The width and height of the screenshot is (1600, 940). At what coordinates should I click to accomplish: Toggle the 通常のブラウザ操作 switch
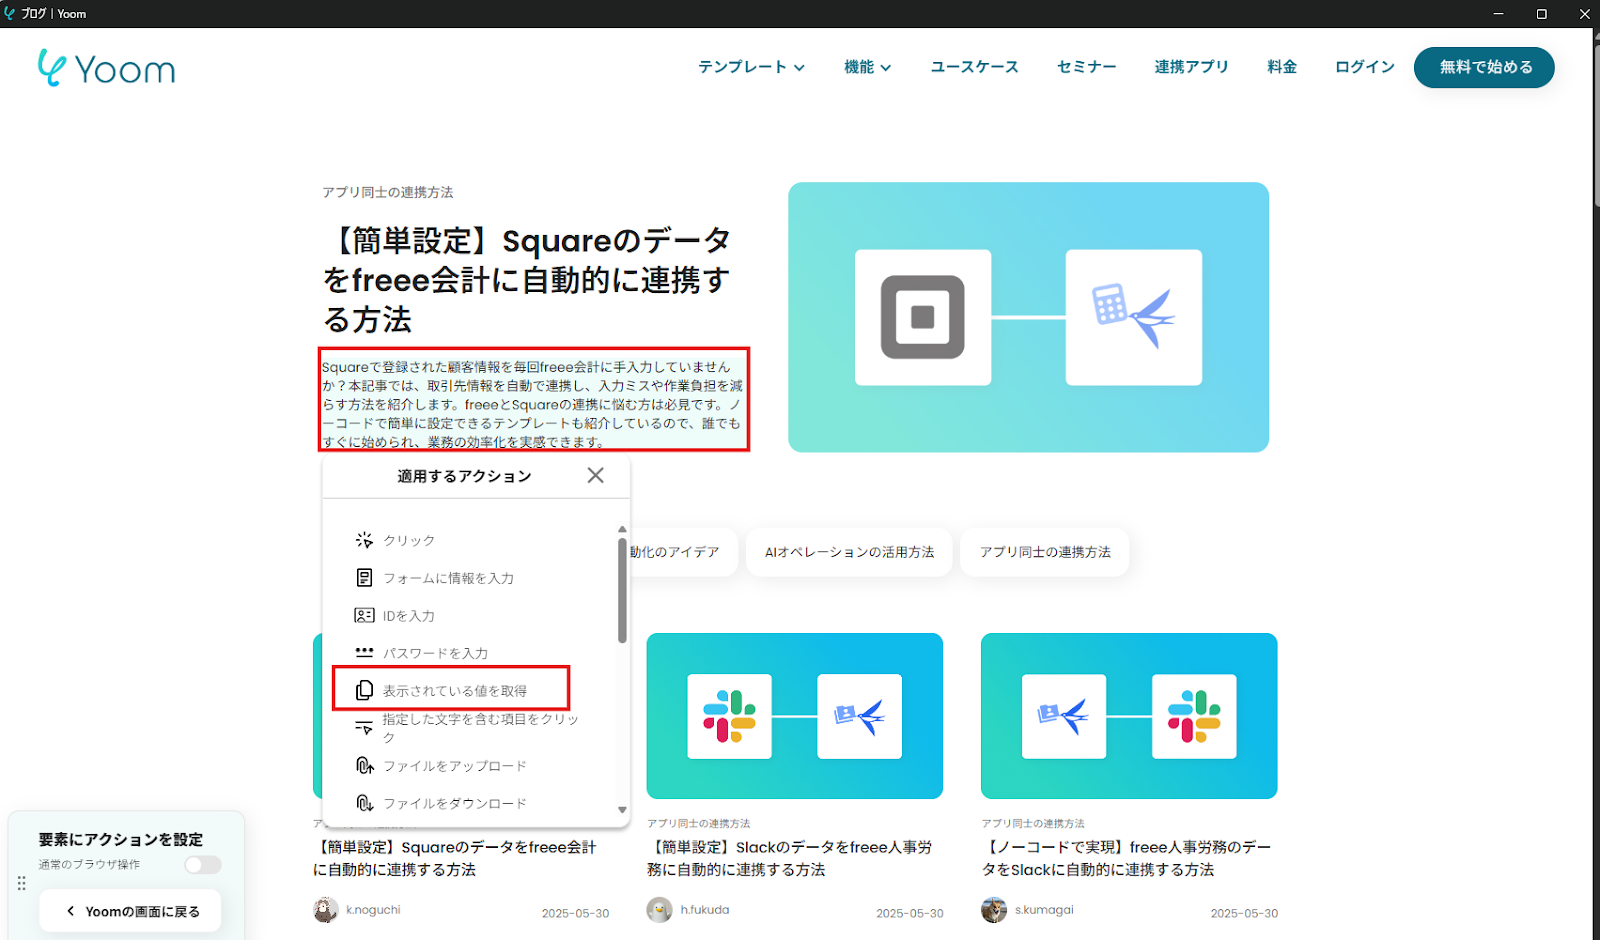click(x=202, y=865)
